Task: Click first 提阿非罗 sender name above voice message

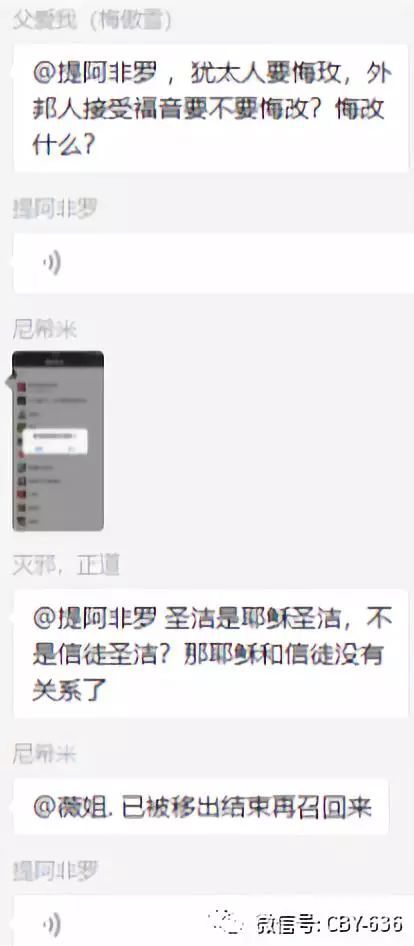Action: (55, 209)
